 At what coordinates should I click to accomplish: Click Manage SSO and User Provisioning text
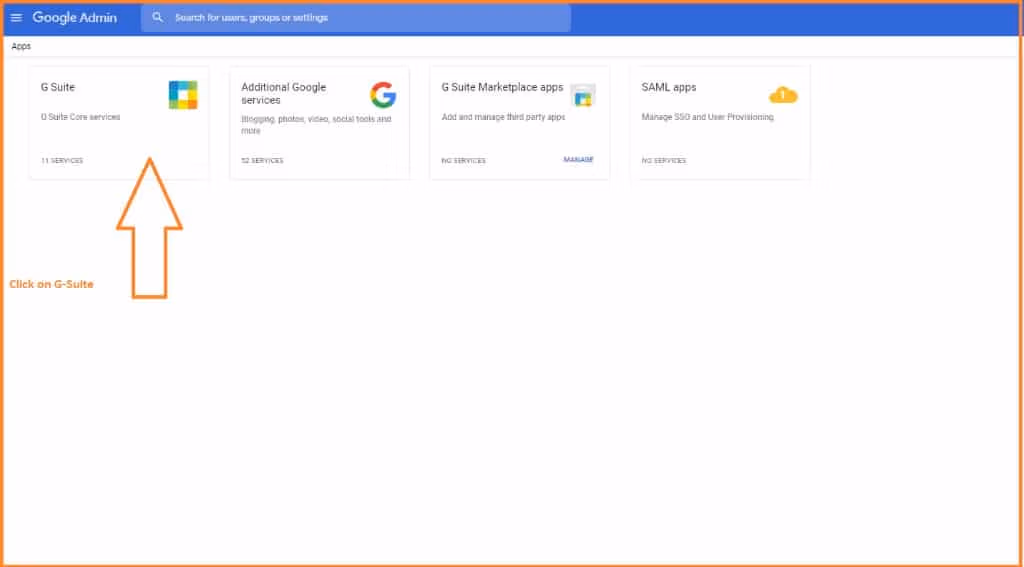click(x=707, y=117)
